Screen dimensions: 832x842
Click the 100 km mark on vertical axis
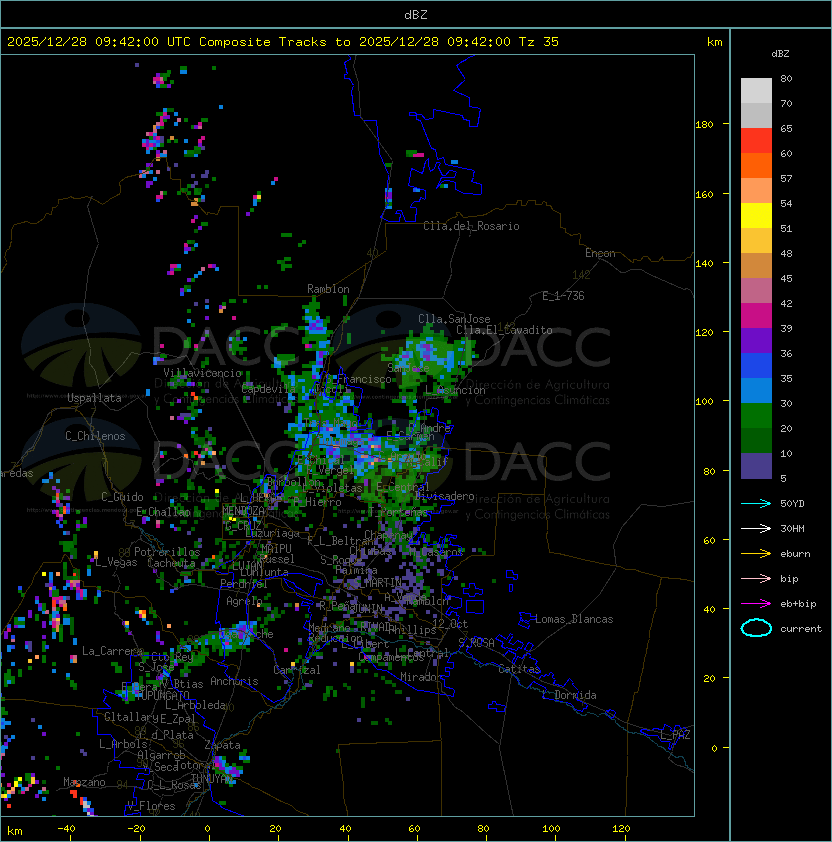[704, 402]
